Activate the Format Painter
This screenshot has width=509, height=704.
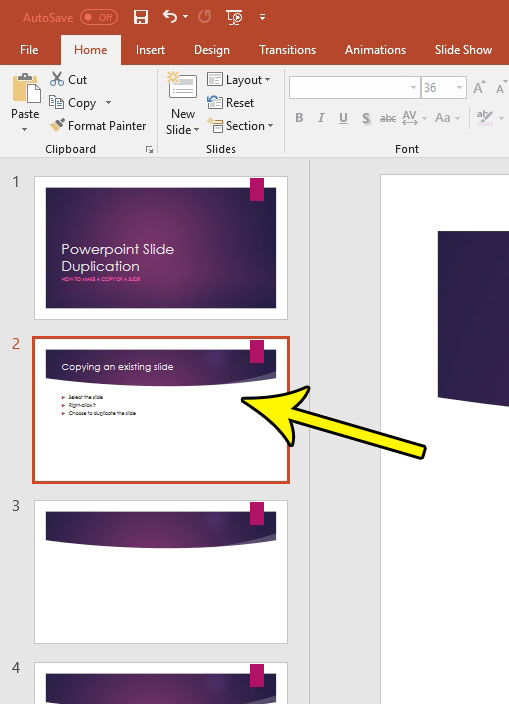[98, 126]
